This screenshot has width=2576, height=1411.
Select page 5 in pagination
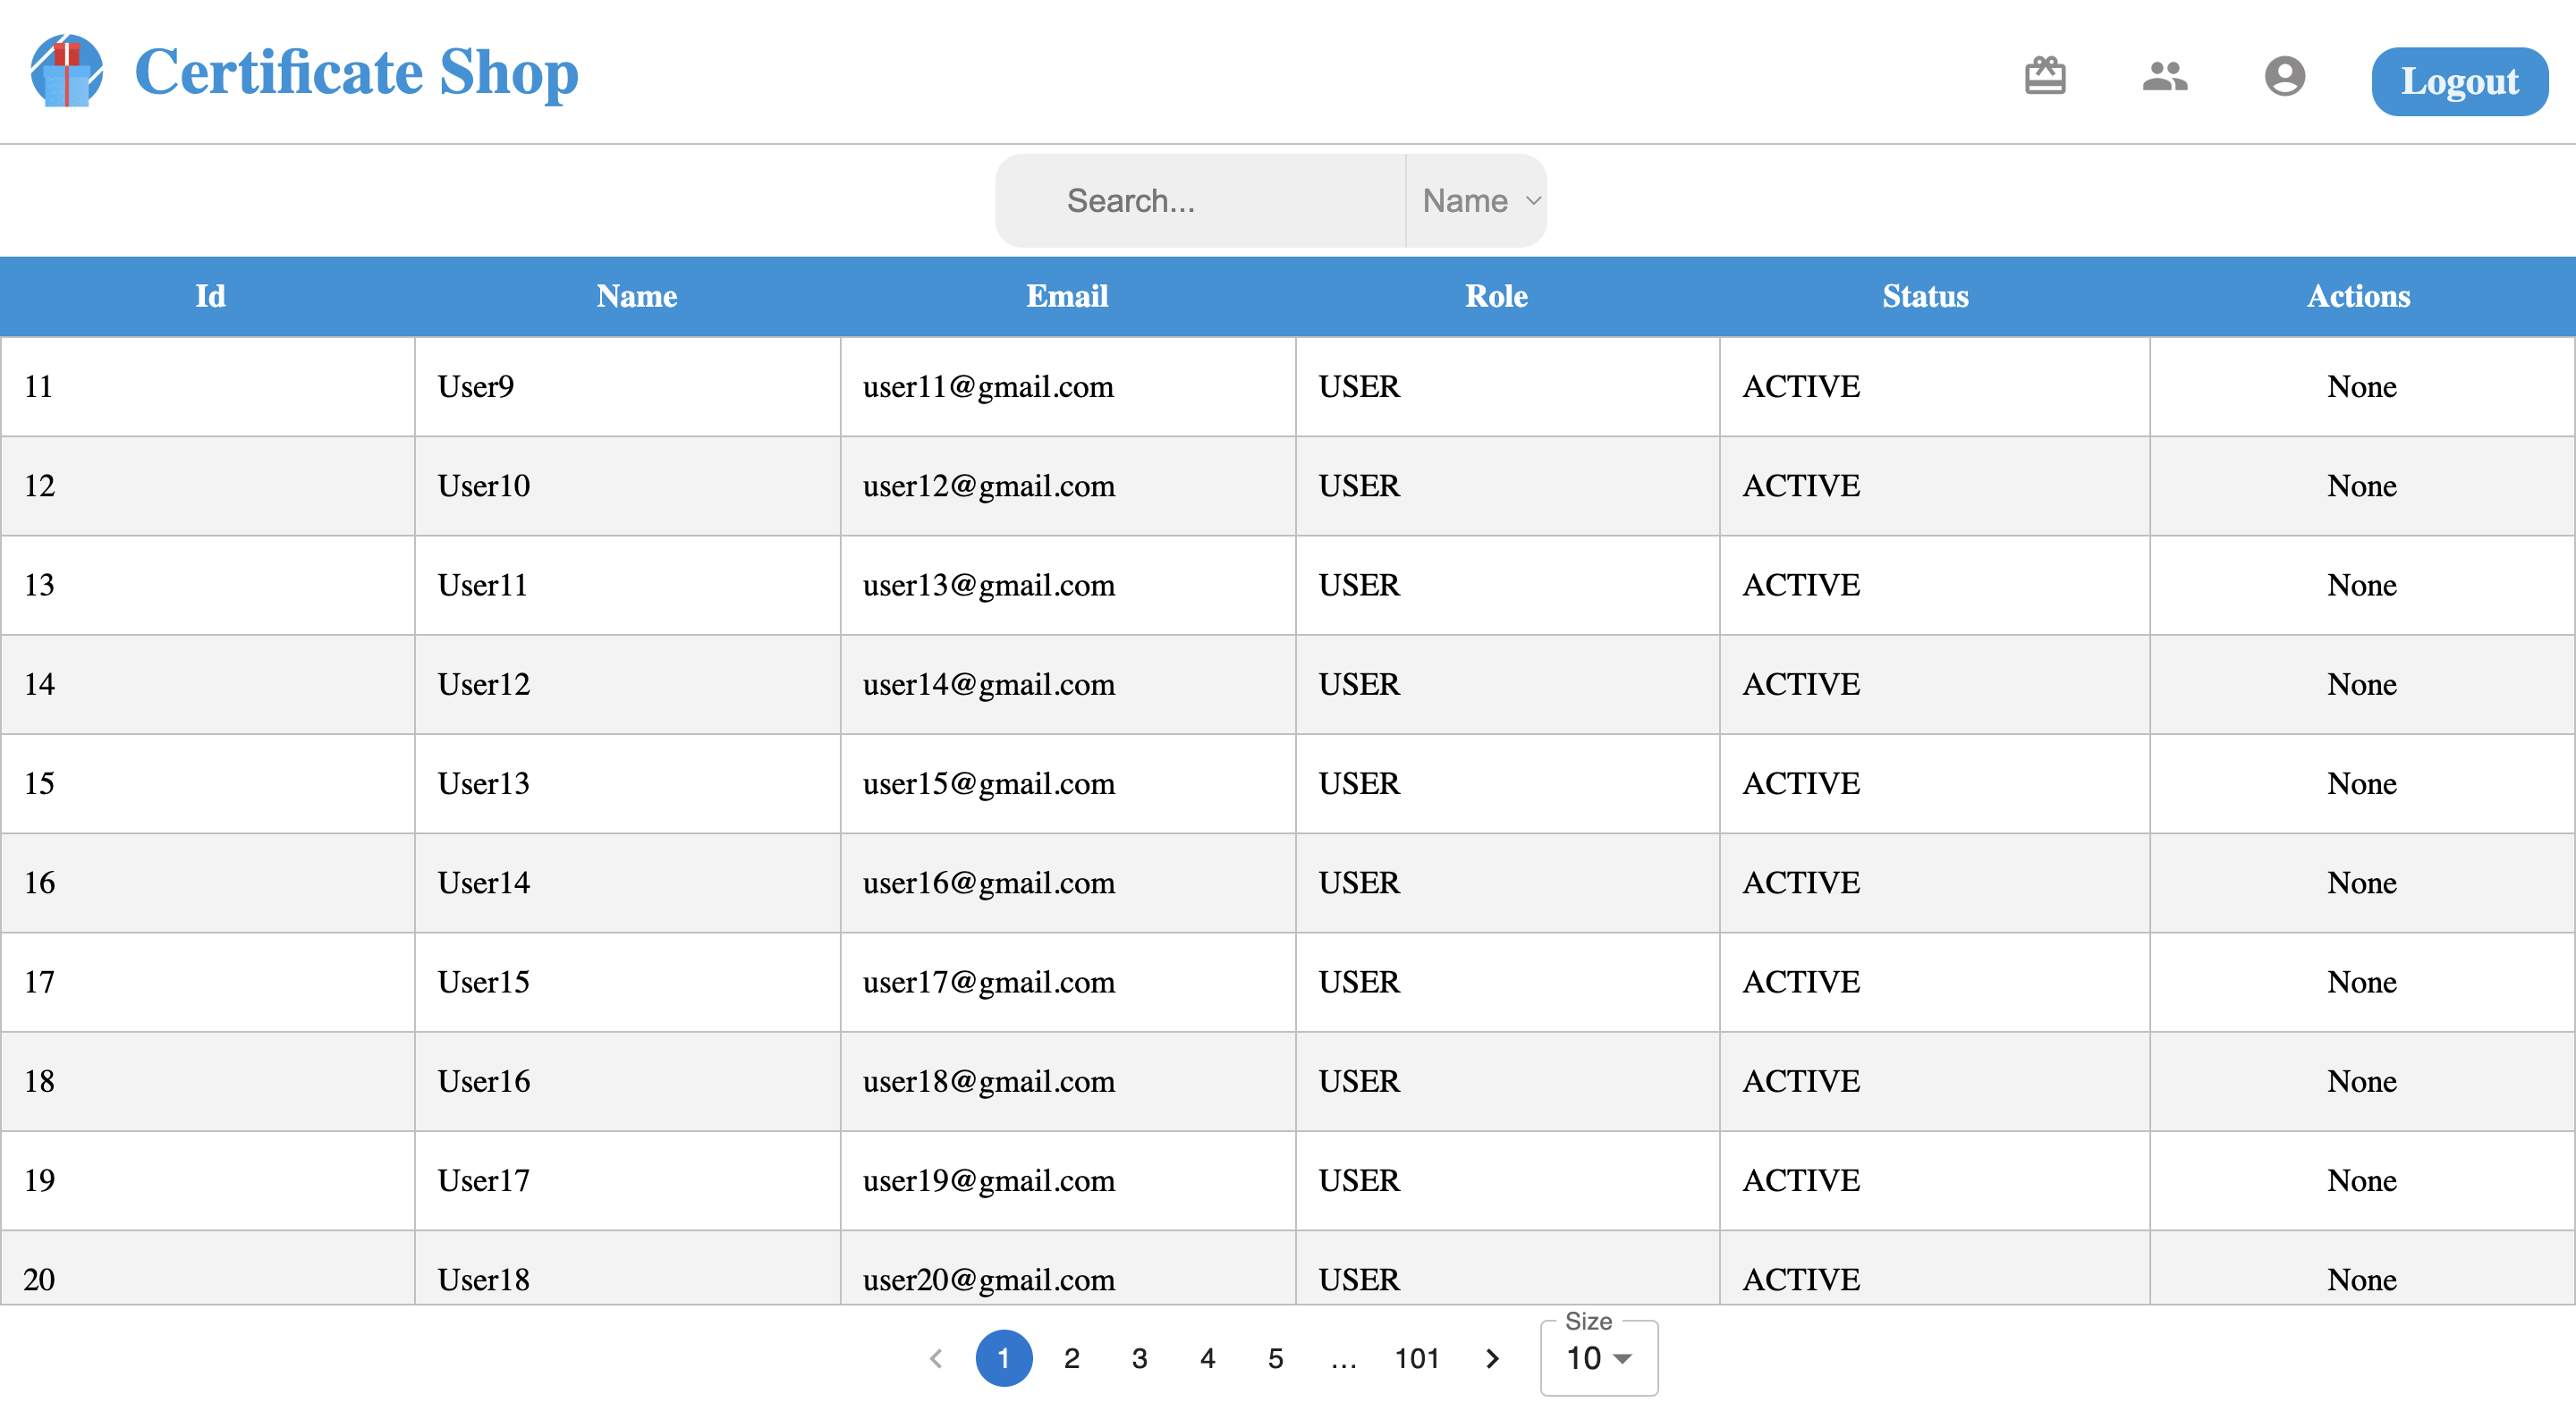tap(1275, 1358)
